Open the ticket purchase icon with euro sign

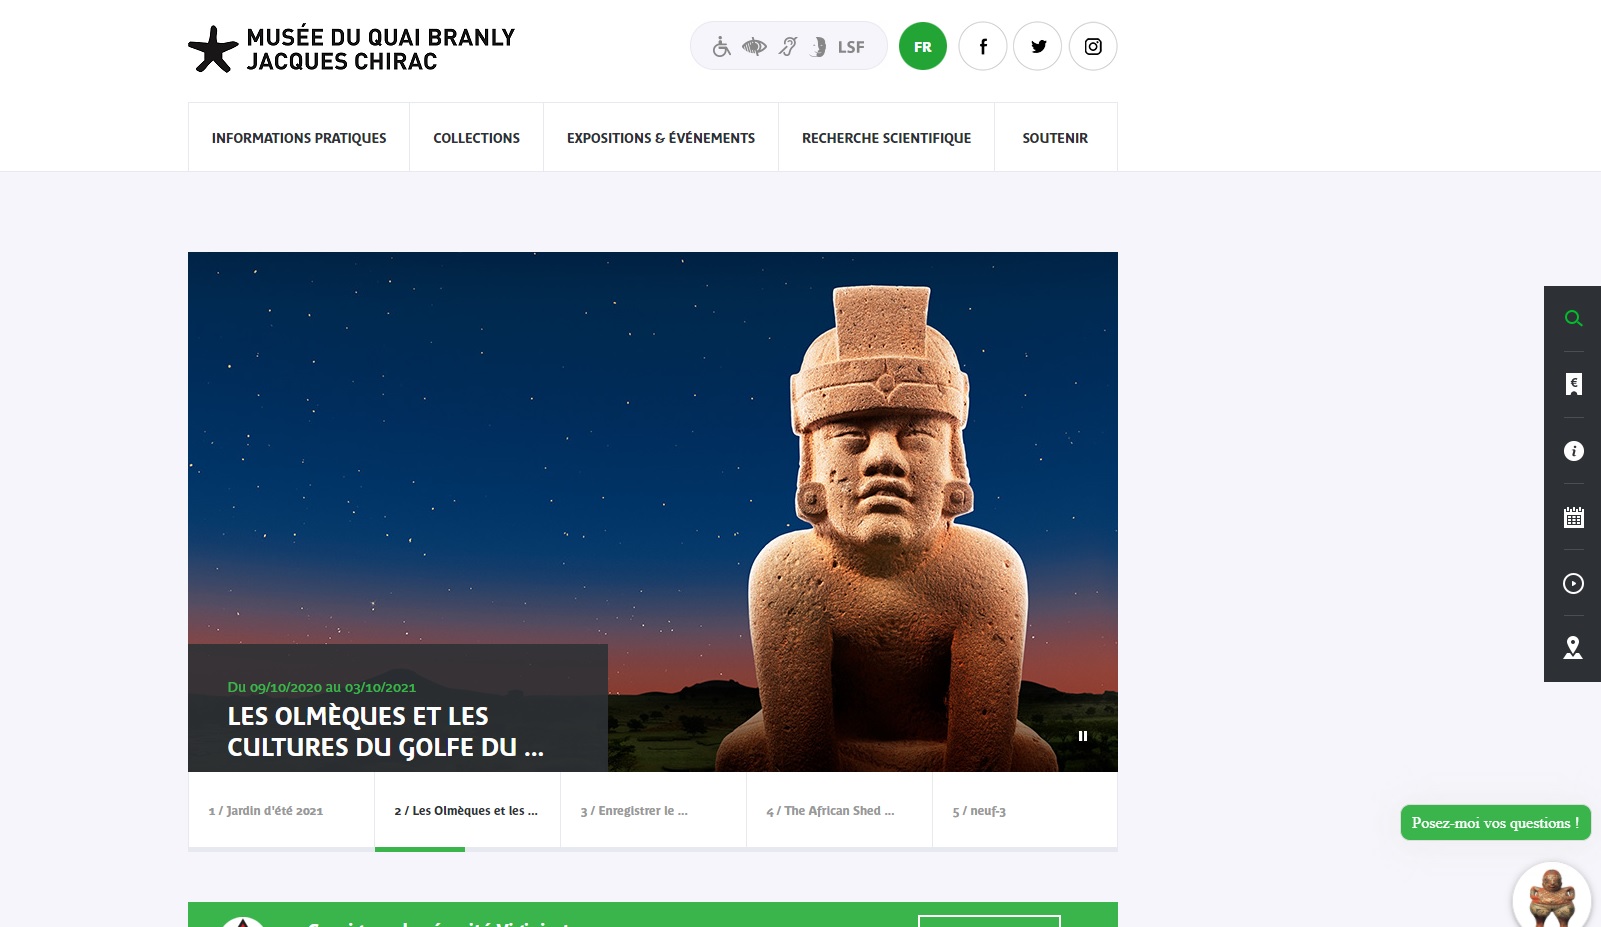[1573, 384]
